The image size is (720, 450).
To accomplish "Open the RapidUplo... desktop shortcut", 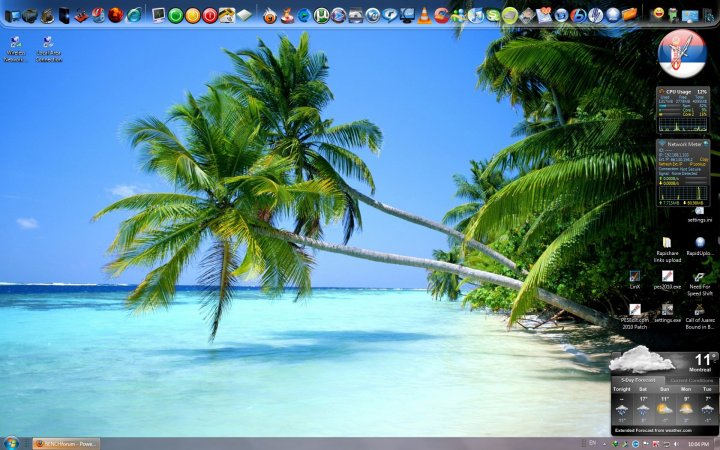I will pyautogui.click(x=700, y=247).
